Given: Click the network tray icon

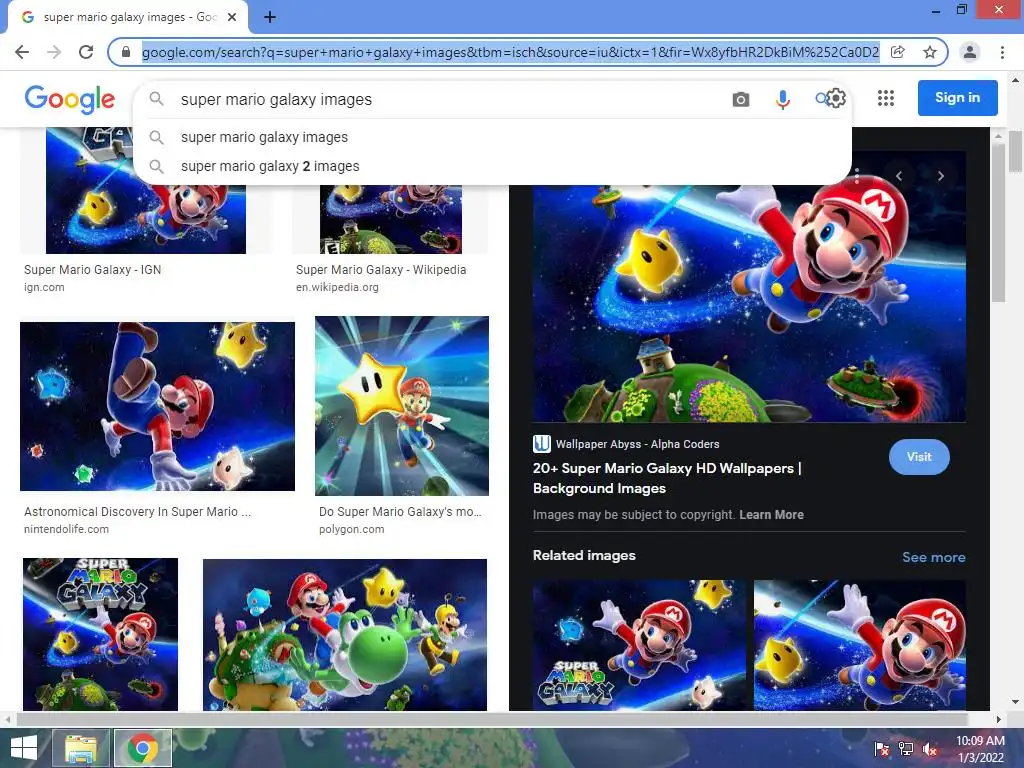Looking at the screenshot, I should point(906,749).
